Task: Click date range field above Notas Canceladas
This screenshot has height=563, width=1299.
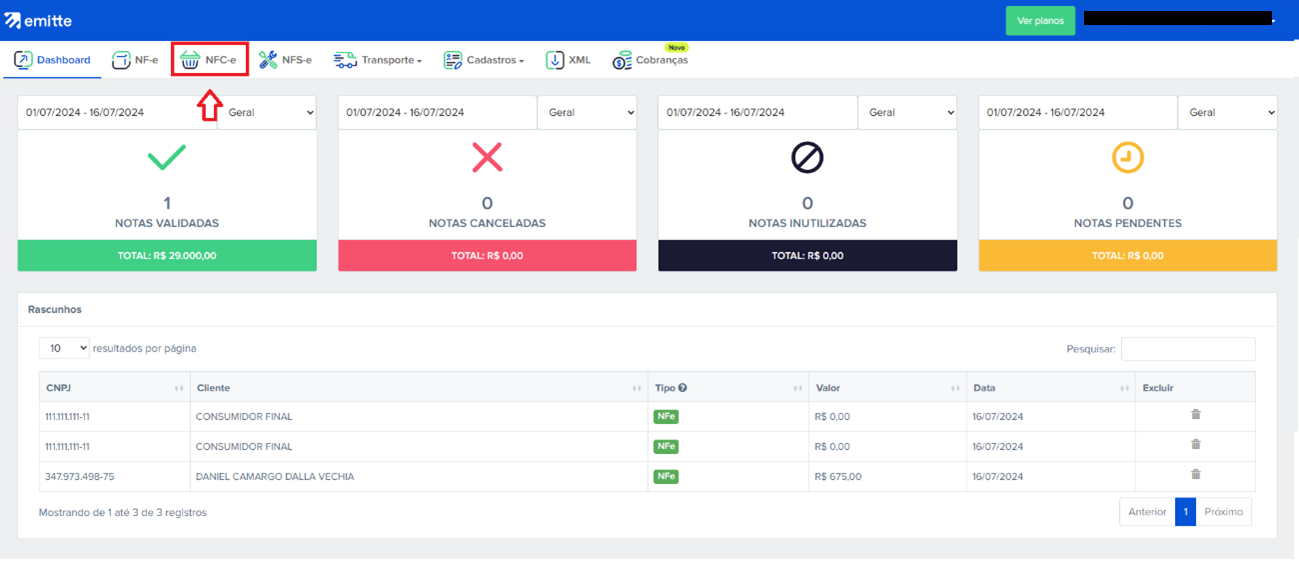Action: coord(437,113)
